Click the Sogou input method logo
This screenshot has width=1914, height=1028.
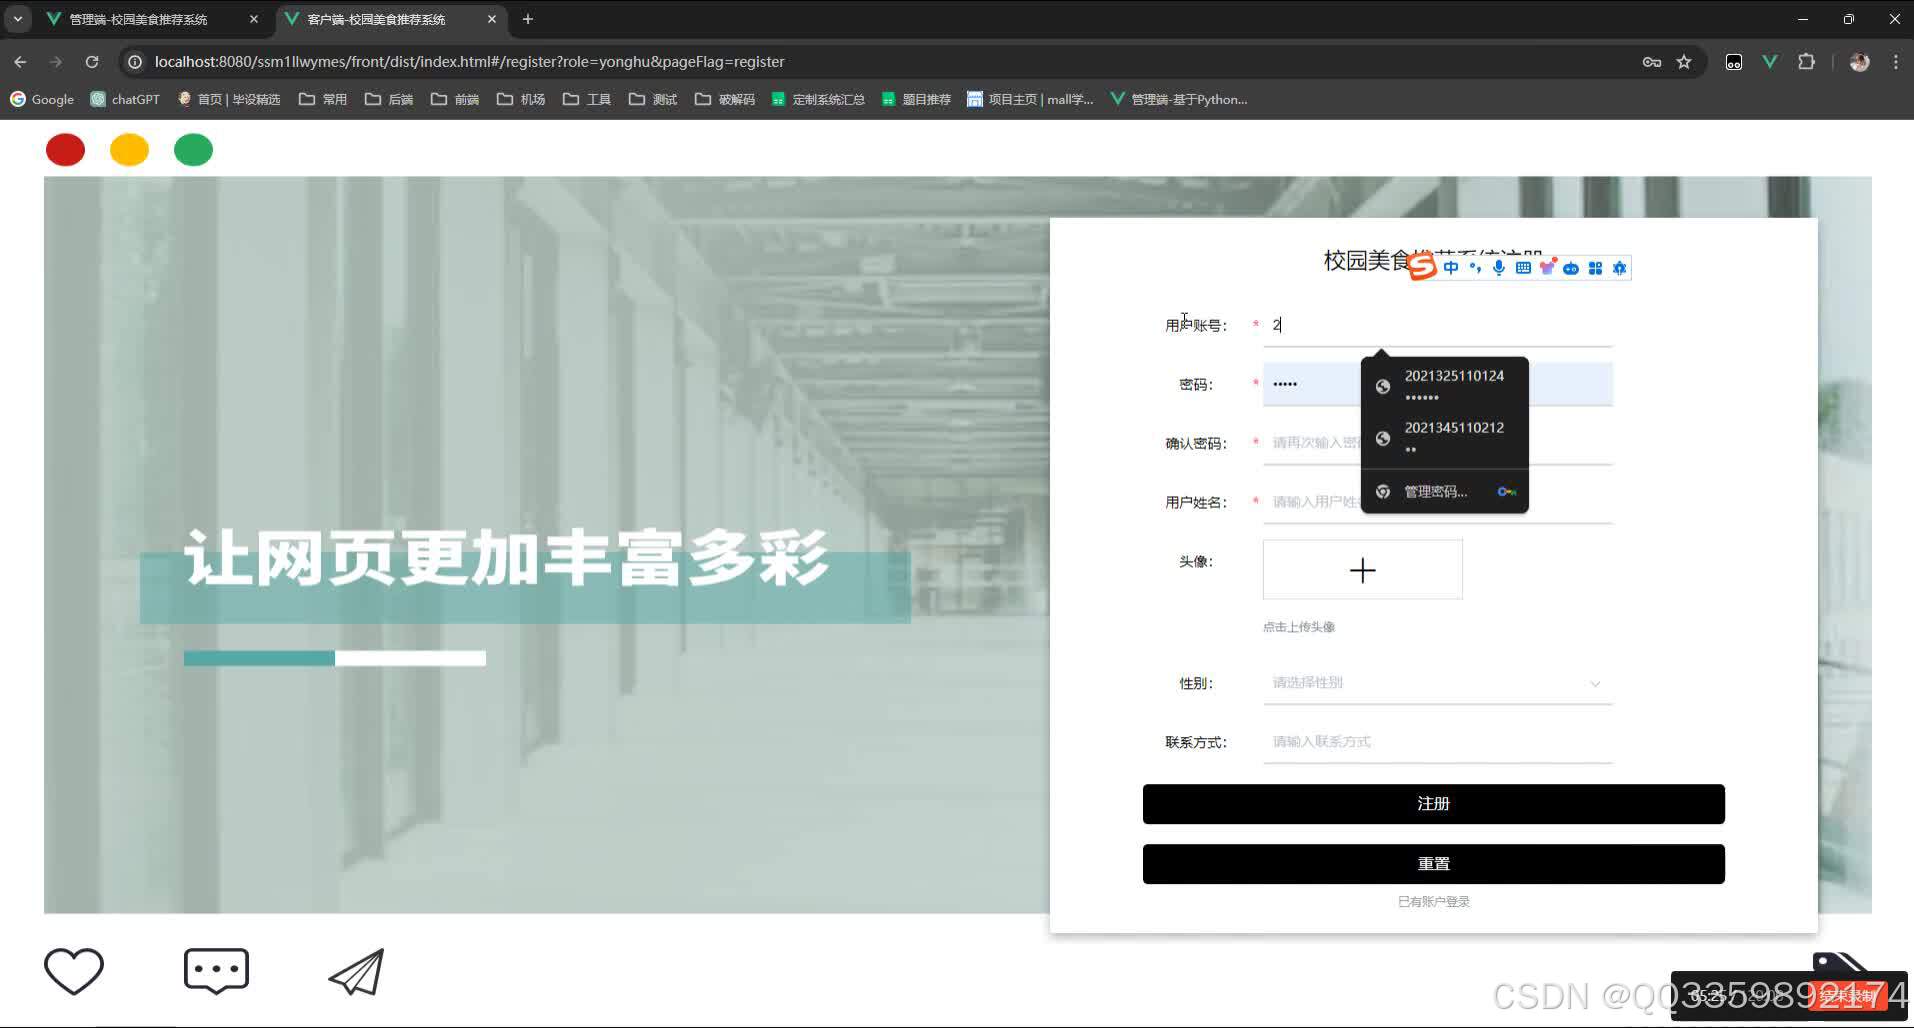pos(1422,266)
